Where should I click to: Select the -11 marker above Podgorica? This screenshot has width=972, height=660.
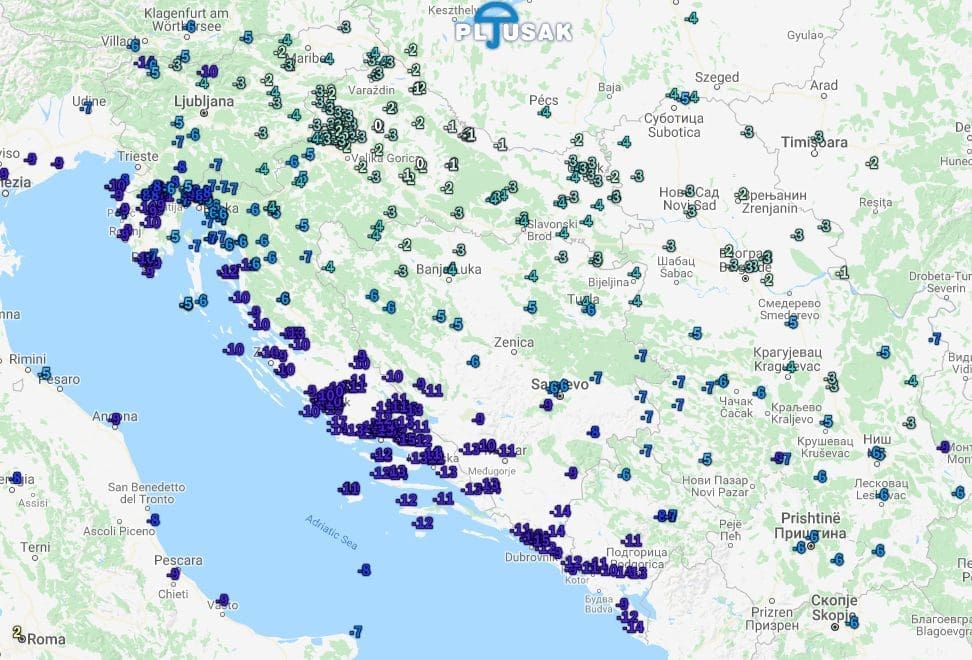click(x=631, y=540)
